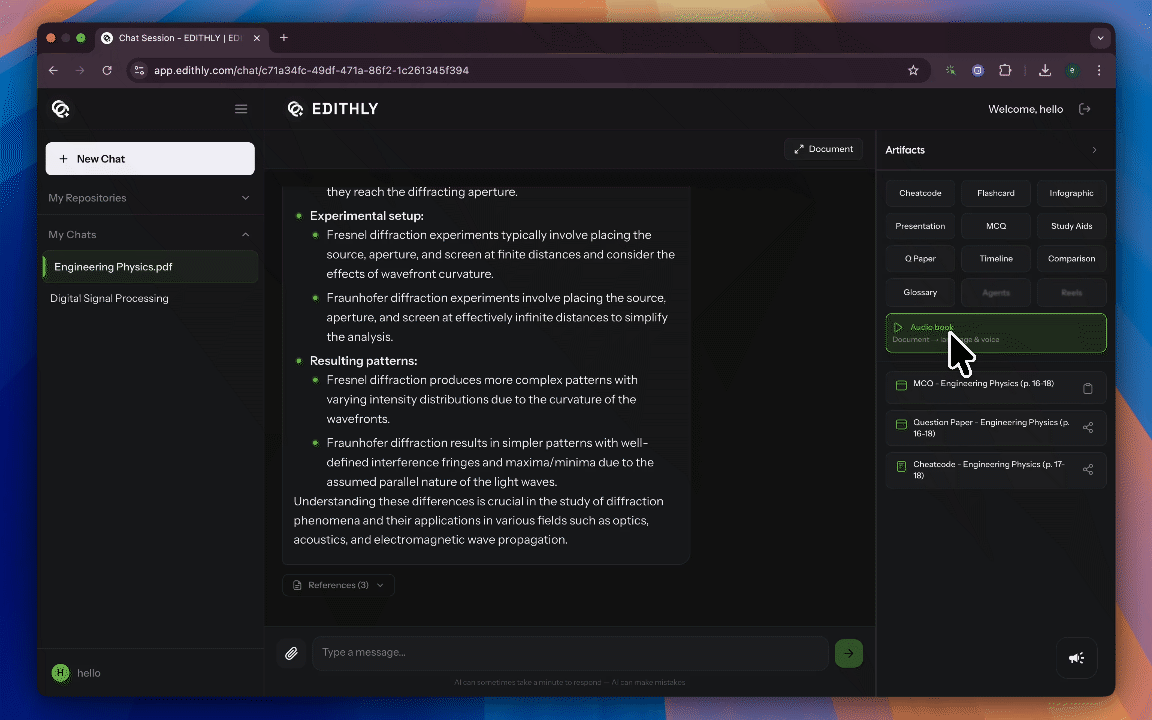The width and height of the screenshot is (1152, 720).
Task: Click the browser address bar URL
Action: (312, 71)
